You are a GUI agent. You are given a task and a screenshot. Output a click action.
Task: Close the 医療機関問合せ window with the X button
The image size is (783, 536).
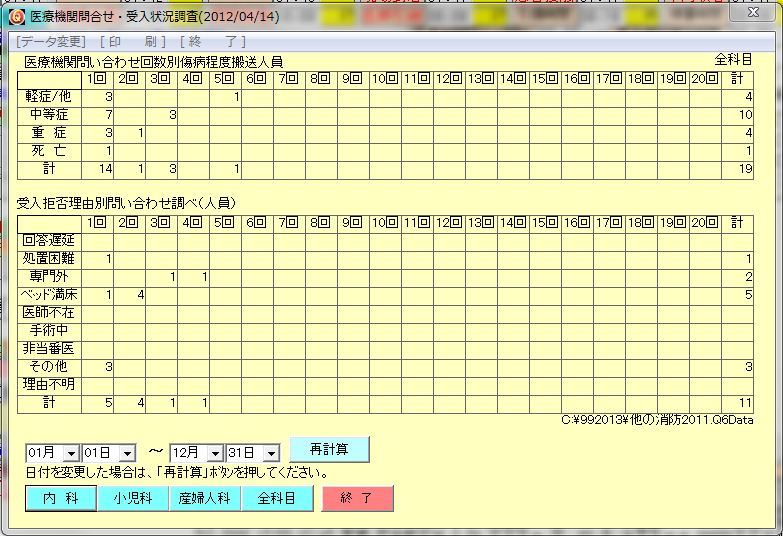754,12
